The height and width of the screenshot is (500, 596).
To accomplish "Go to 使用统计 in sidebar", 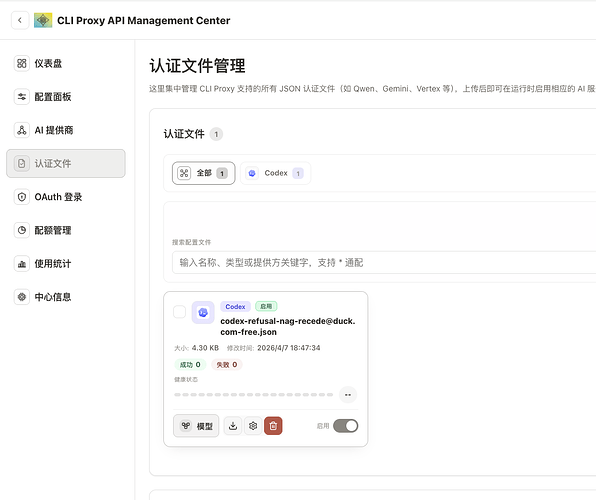I will point(66,263).
